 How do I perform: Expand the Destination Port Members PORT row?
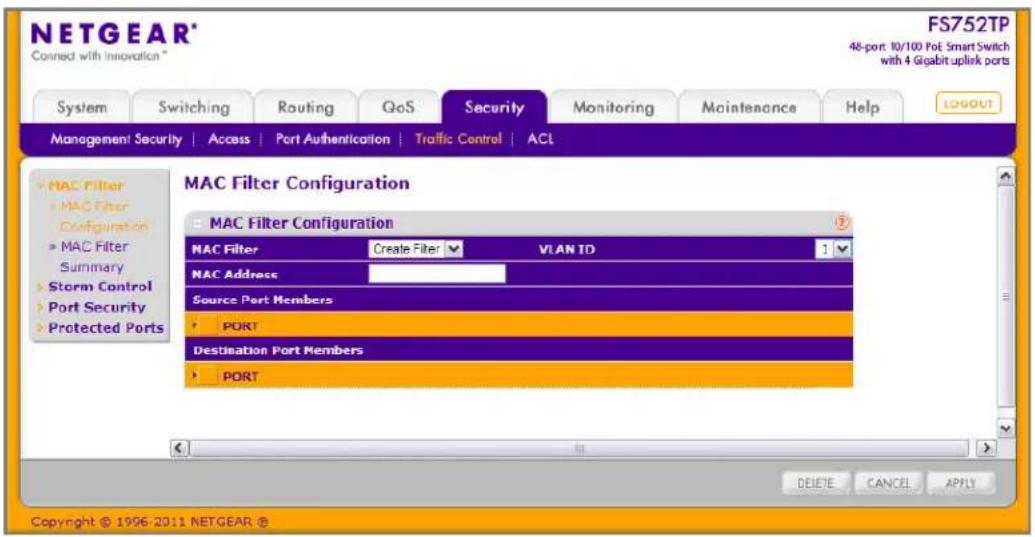[x=195, y=376]
